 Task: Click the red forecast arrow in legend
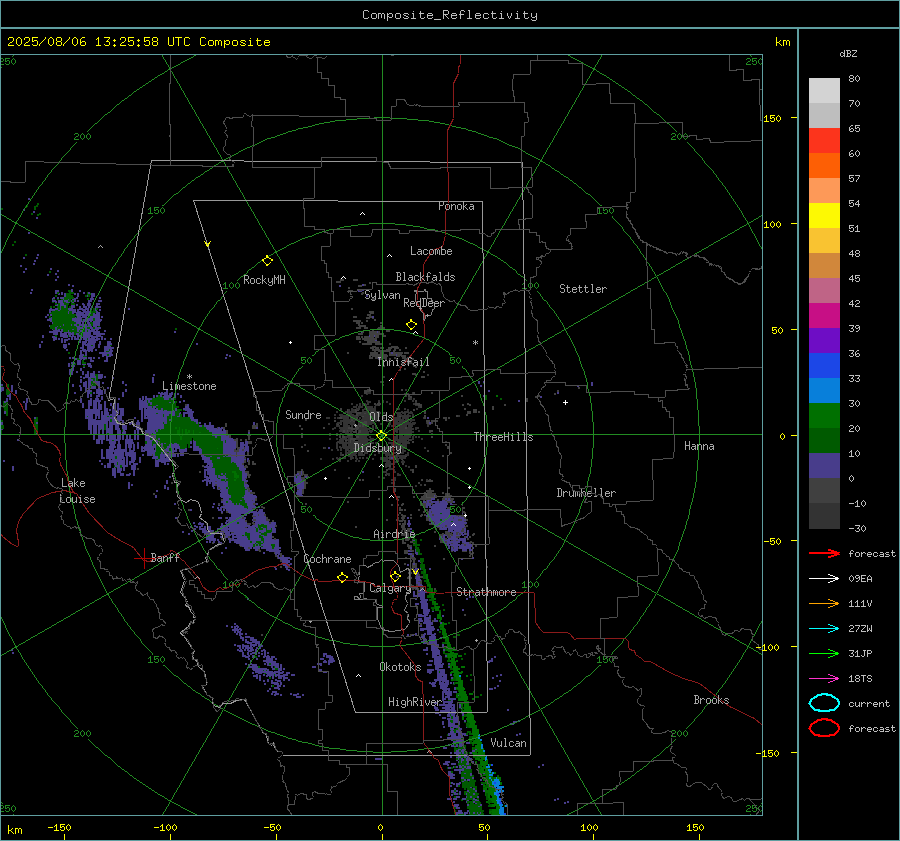pos(824,553)
